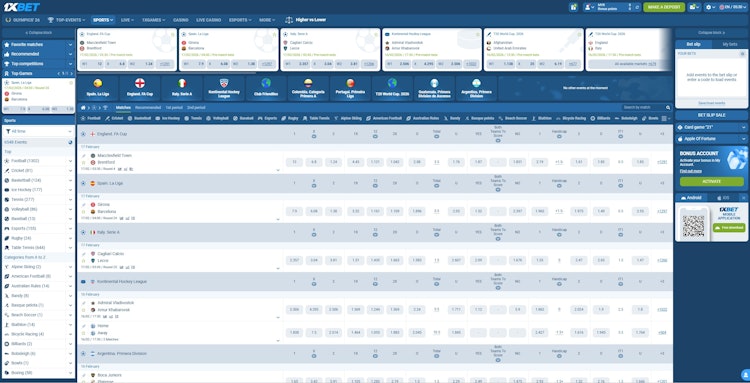Viewport: 750px width, 383px height.
Task: Open Club Friendlies tournament tile
Action: [x=266, y=88]
